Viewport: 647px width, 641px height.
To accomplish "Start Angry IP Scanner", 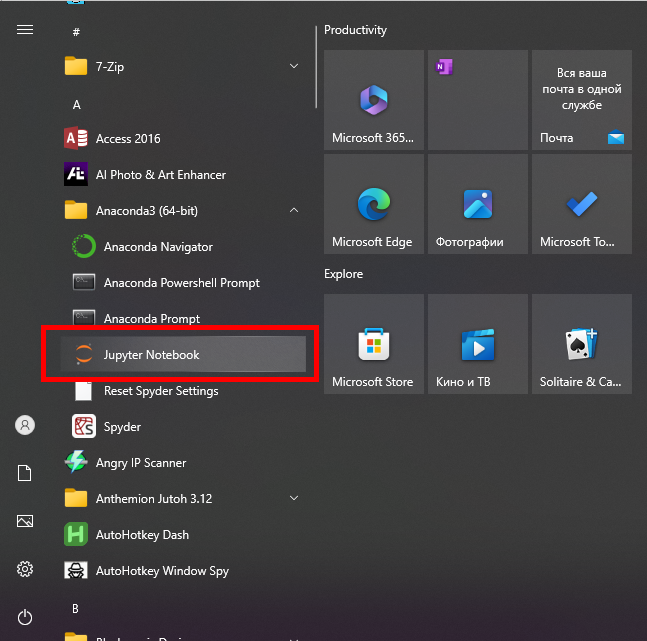I will (140, 463).
